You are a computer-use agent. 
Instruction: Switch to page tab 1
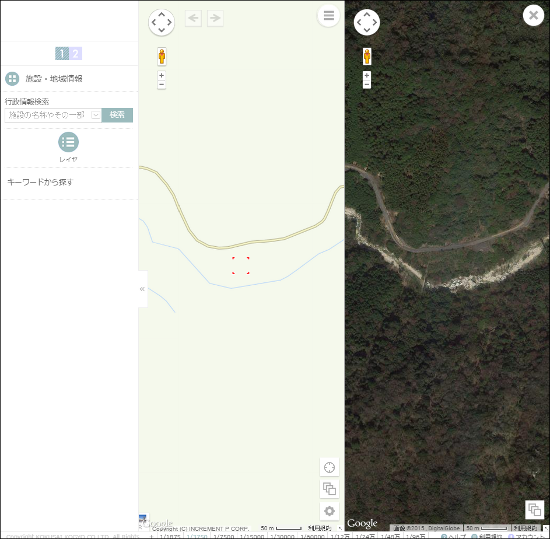tap(62, 54)
